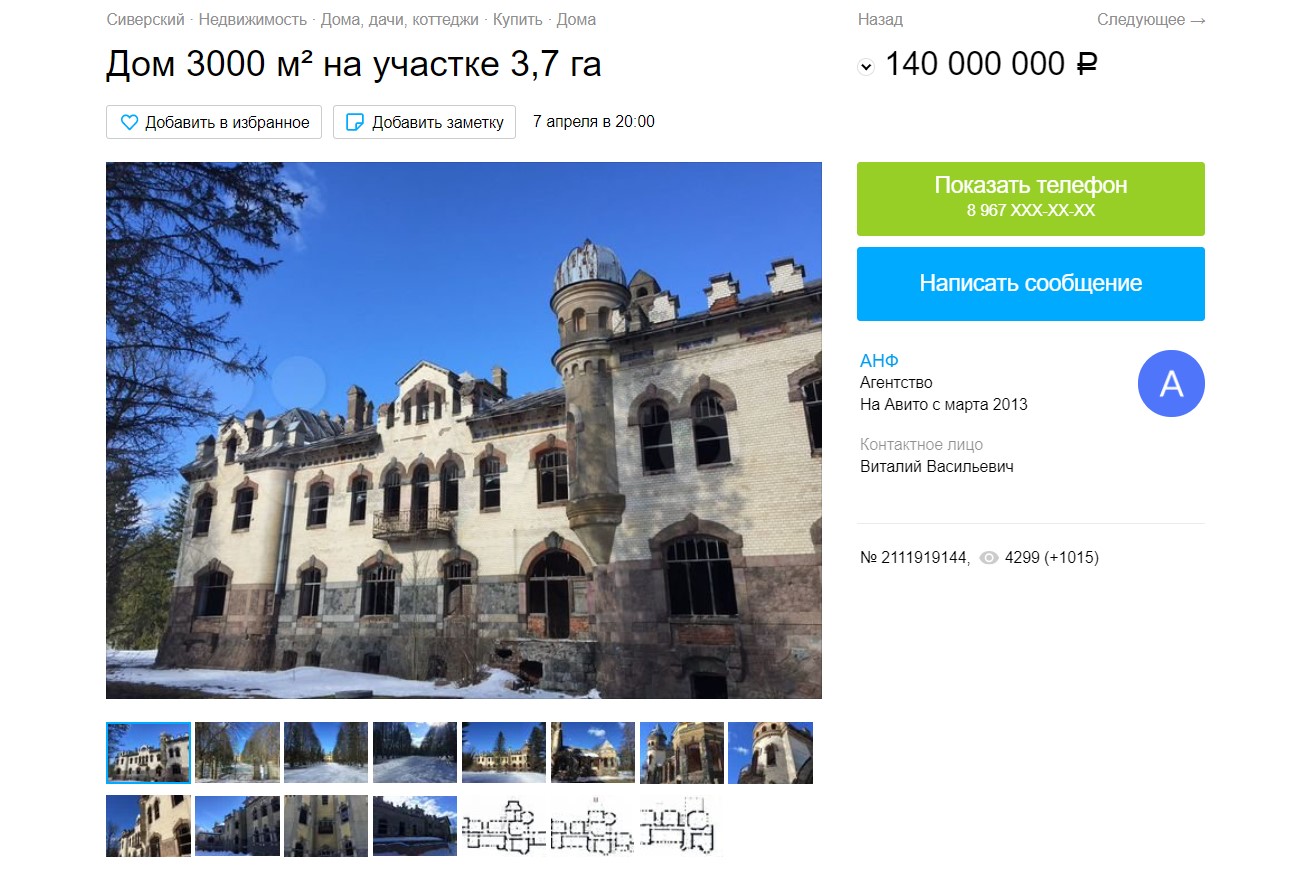Image resolution: width=1300 pixels, height=877 pixels.
Task: Expand the price dropdown arrow
Action: pyautogui.click(x=866, y=67)
